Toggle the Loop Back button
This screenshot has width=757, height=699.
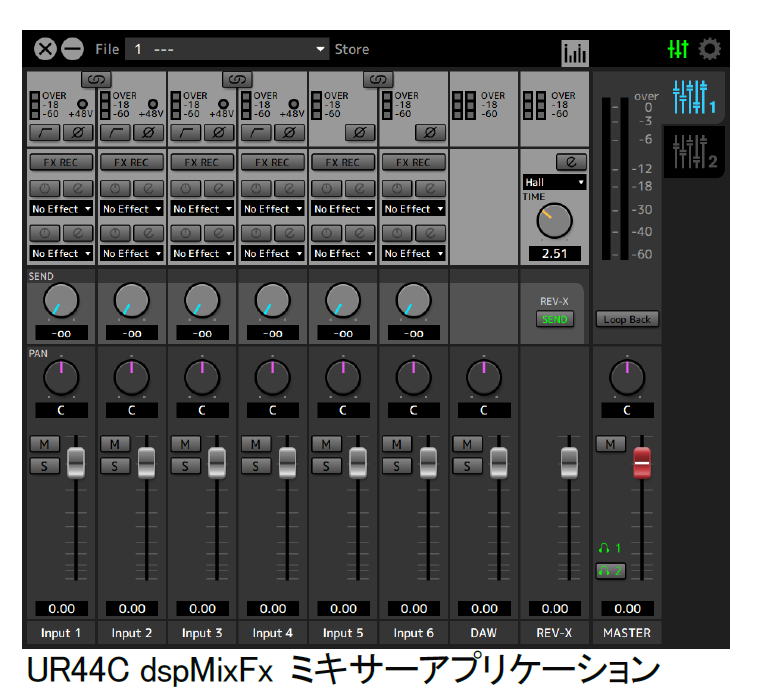point(627,319)
